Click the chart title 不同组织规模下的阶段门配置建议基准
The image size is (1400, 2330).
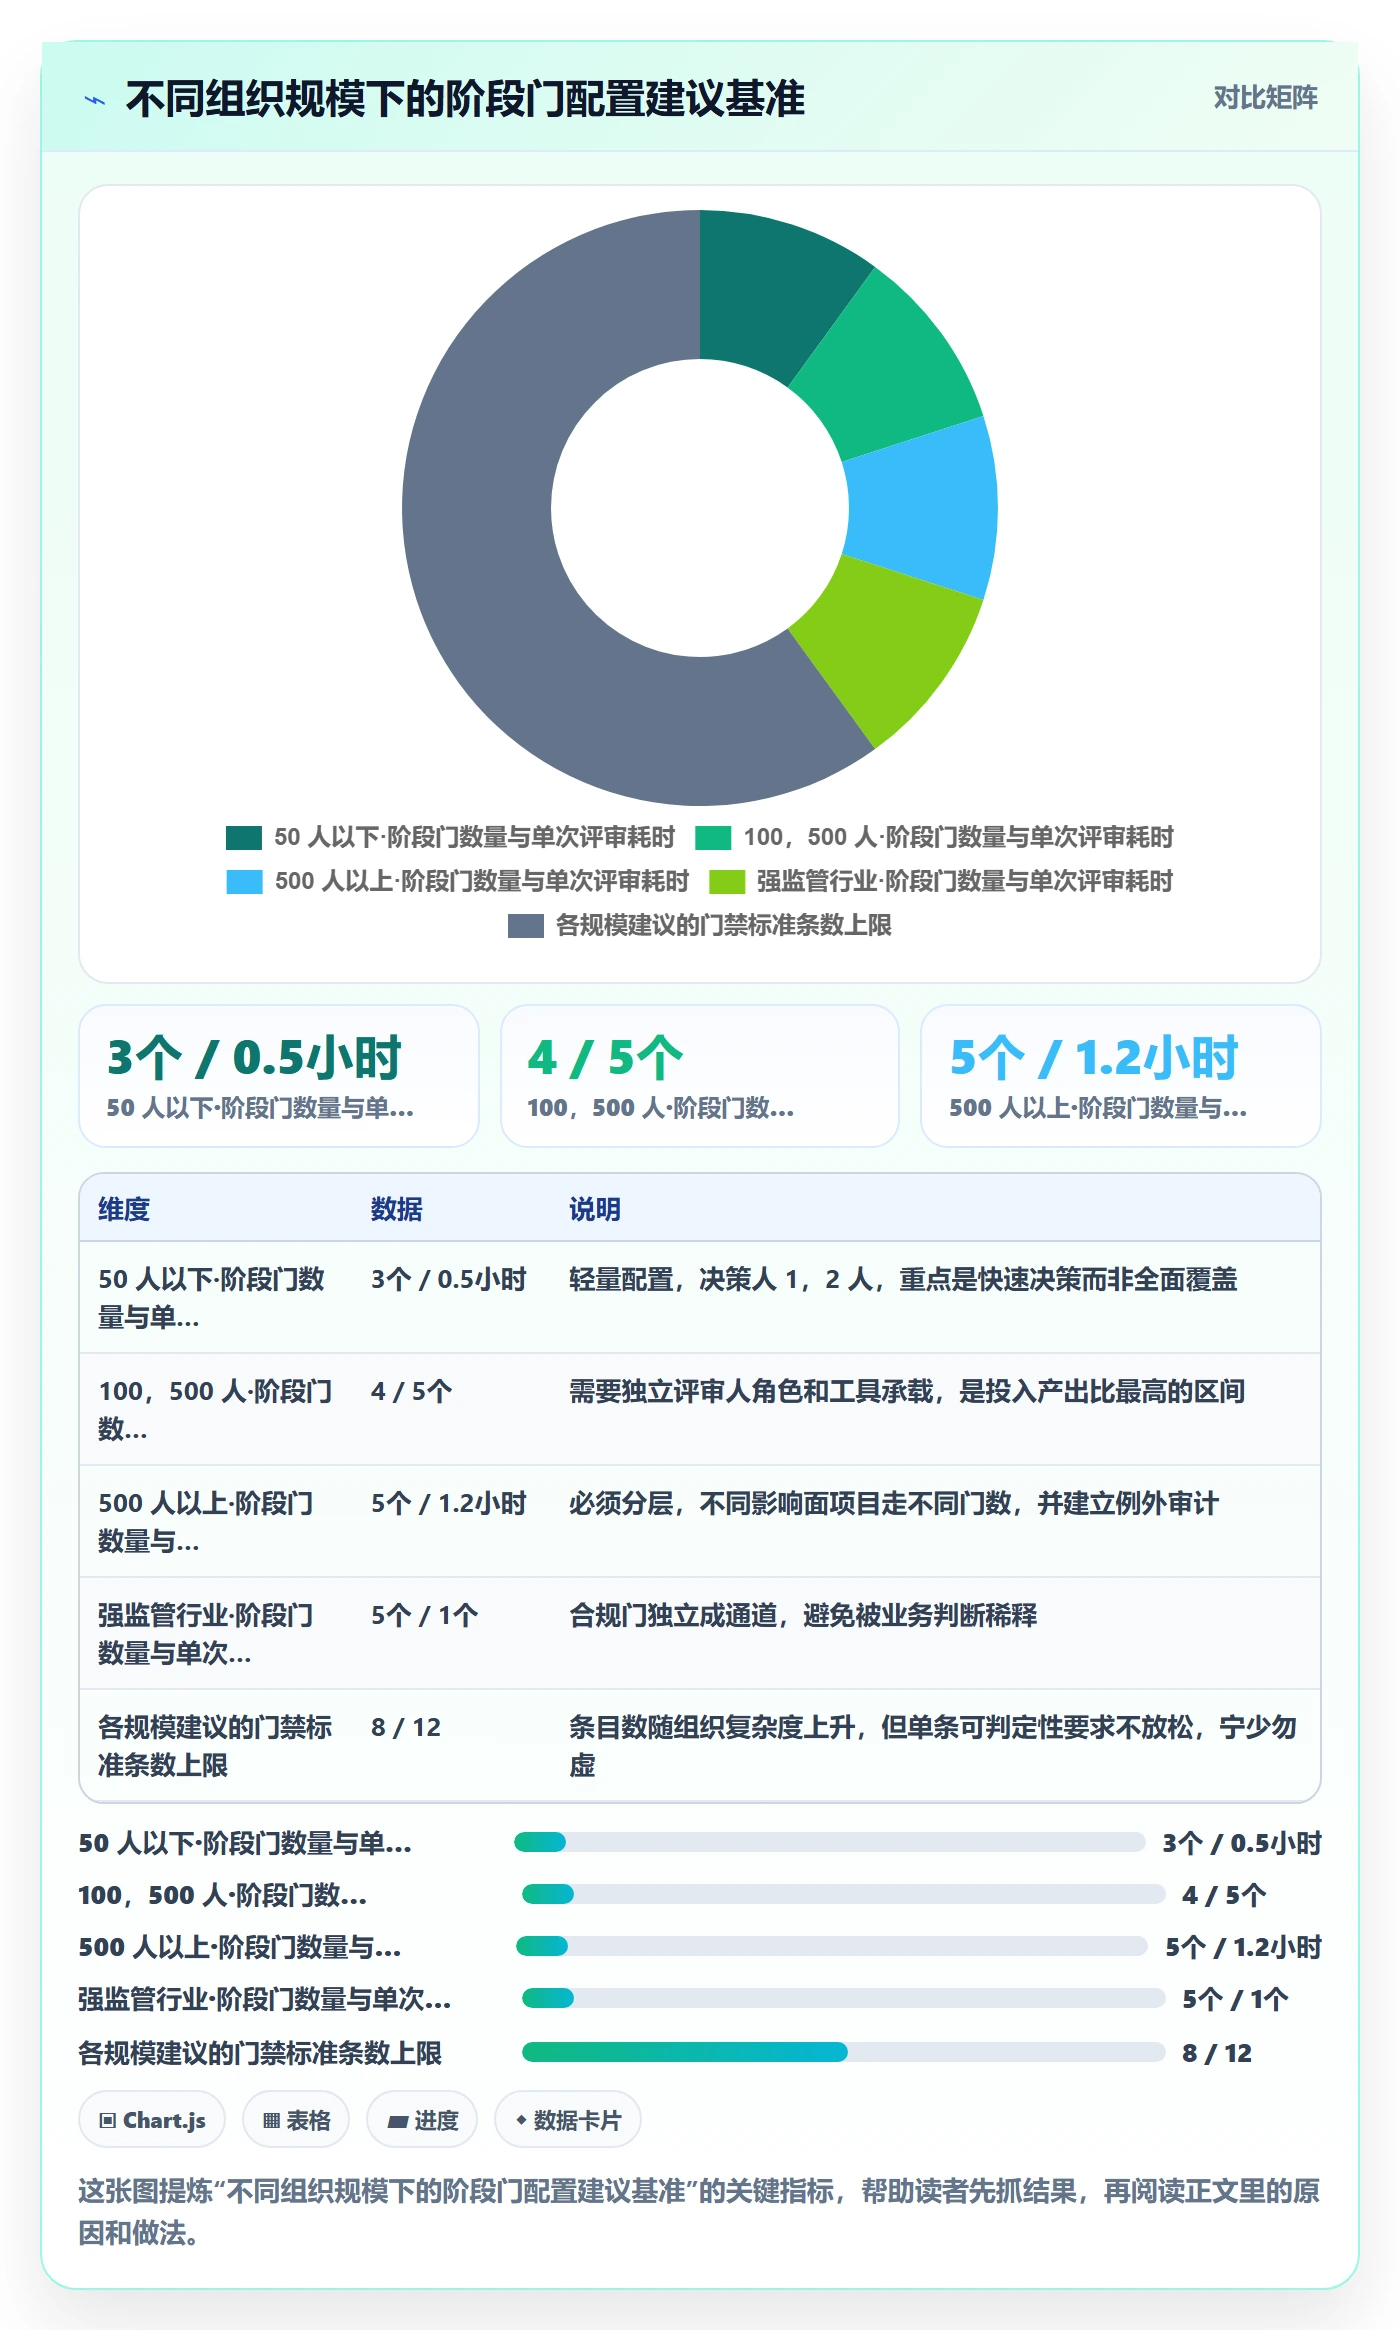(465, 99)
